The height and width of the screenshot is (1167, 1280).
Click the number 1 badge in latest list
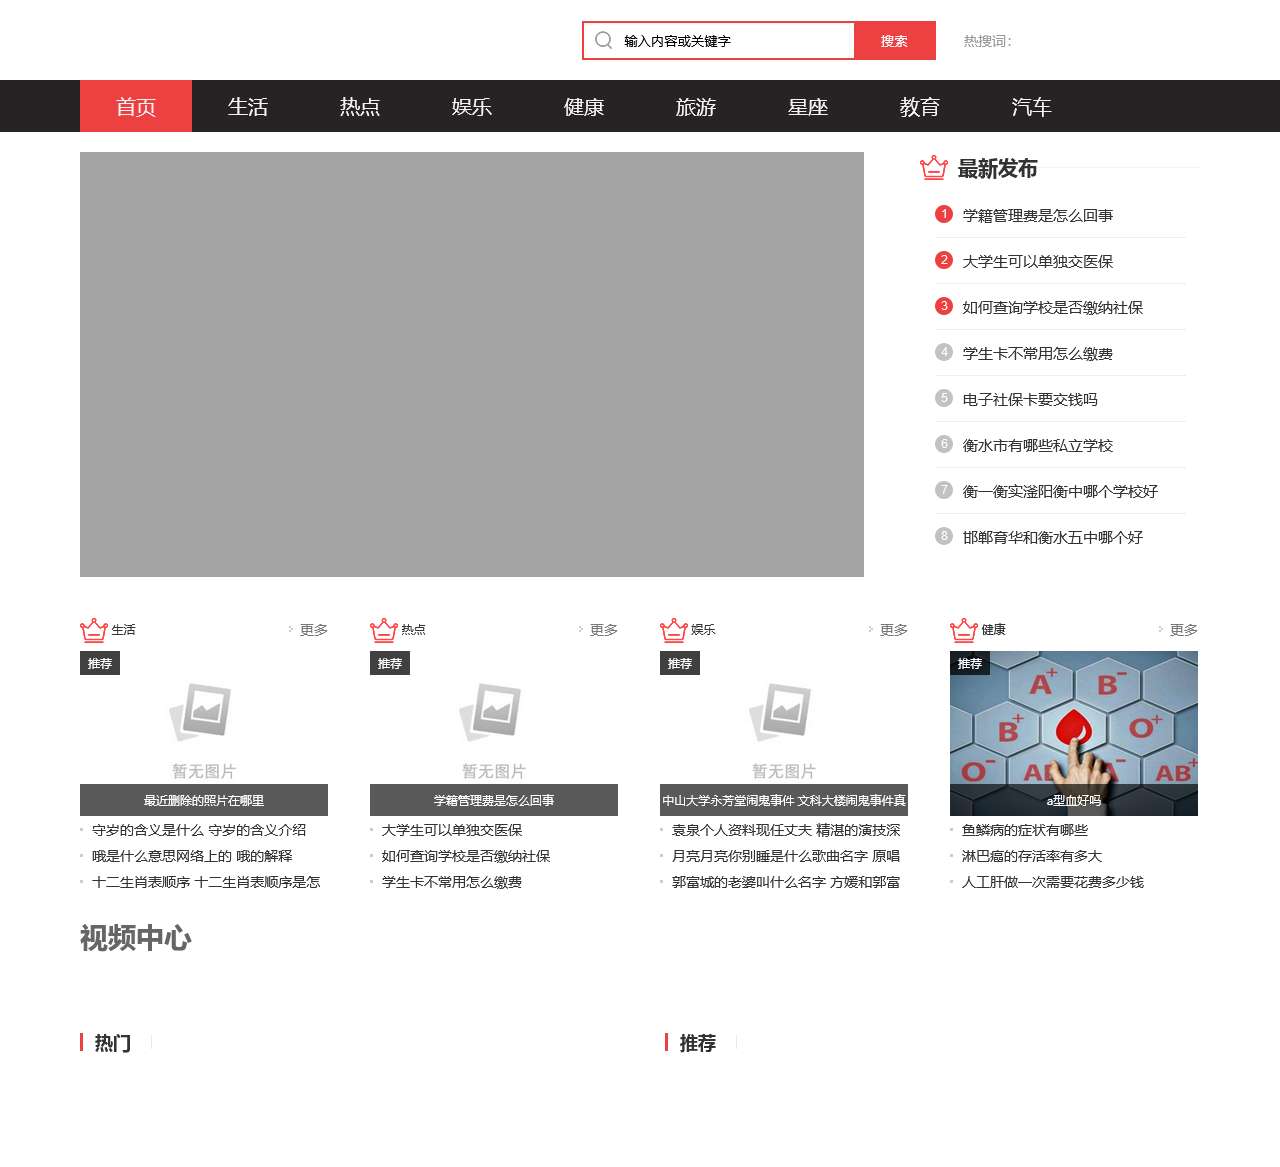point(943,214)
